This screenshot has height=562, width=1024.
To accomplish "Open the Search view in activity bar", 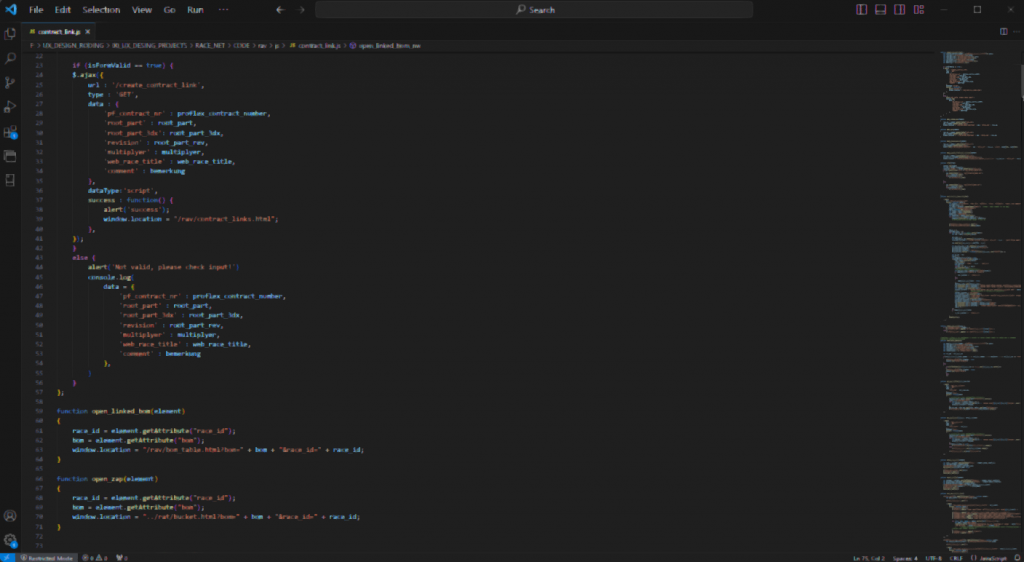I will (10, 59).
